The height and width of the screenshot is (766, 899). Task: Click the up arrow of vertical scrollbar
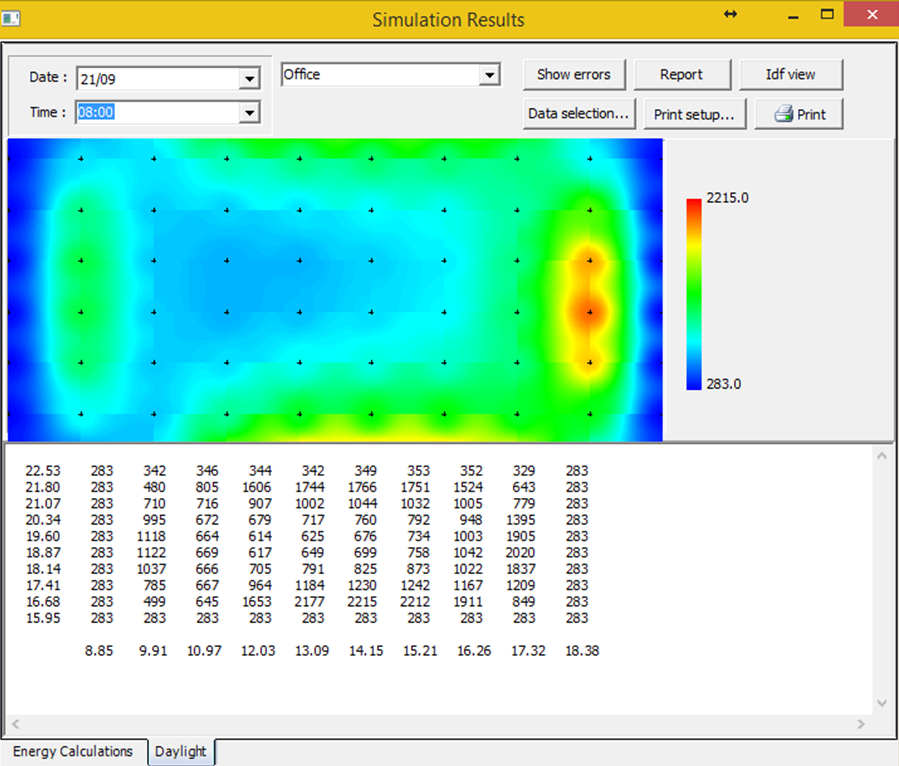point(881,455)
